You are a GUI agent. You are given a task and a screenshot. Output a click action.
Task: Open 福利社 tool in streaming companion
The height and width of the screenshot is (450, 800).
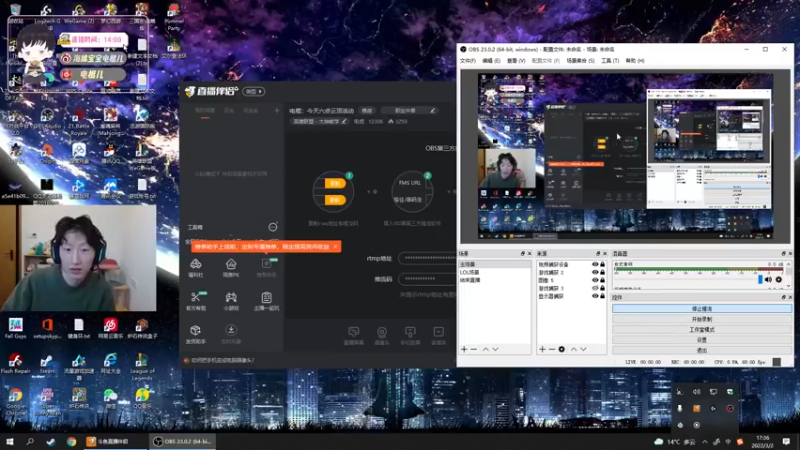pyautogui.click(x=195, y=267)
